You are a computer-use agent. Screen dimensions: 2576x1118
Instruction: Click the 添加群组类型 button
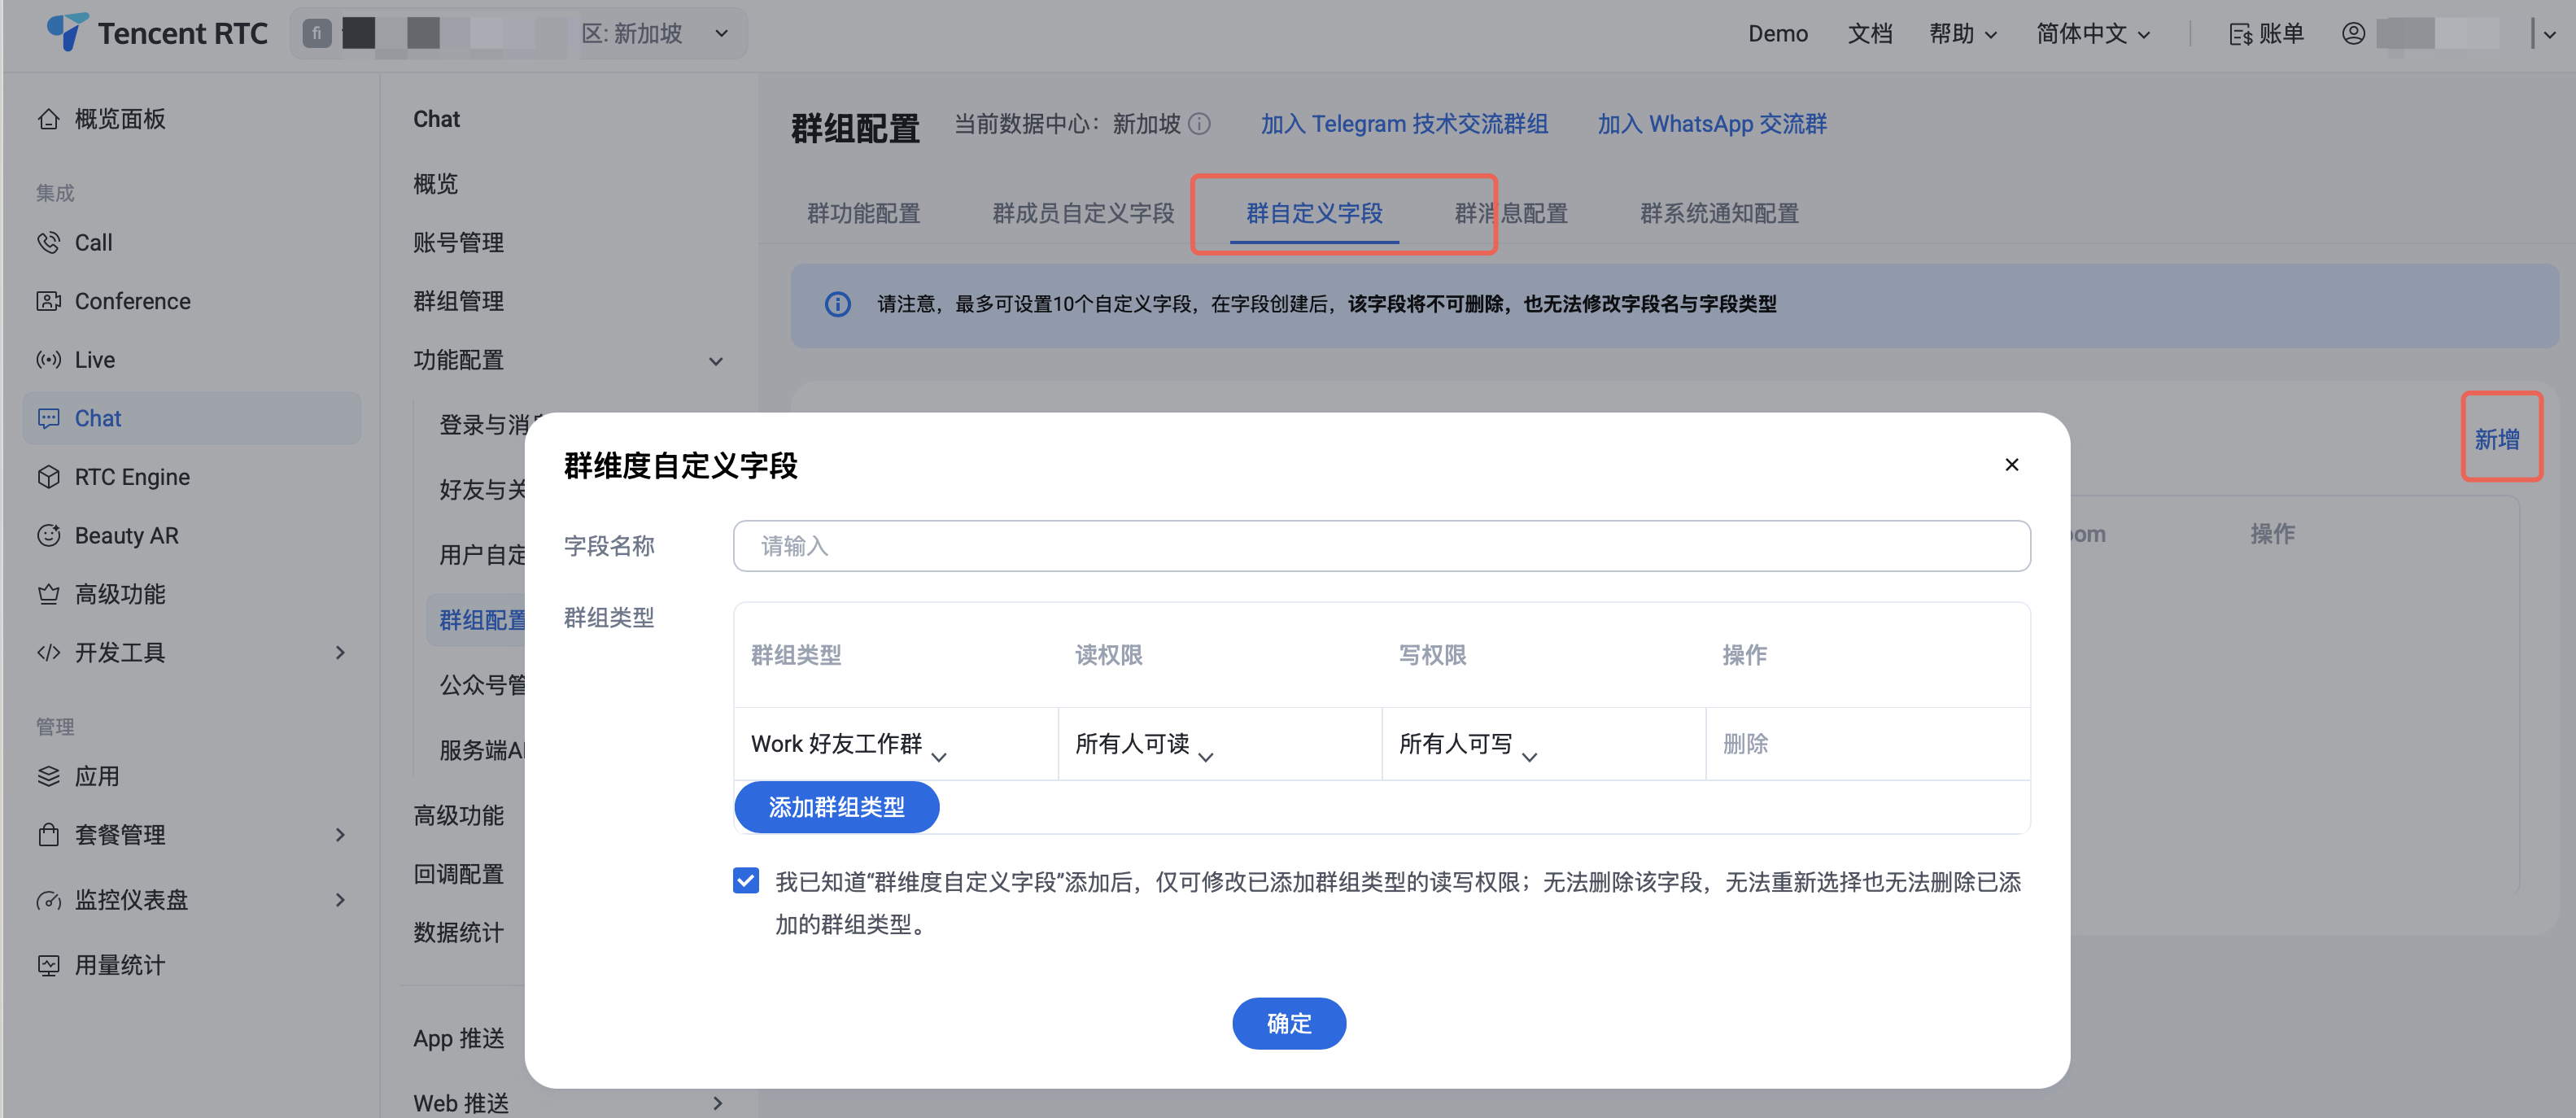[836, 807]
